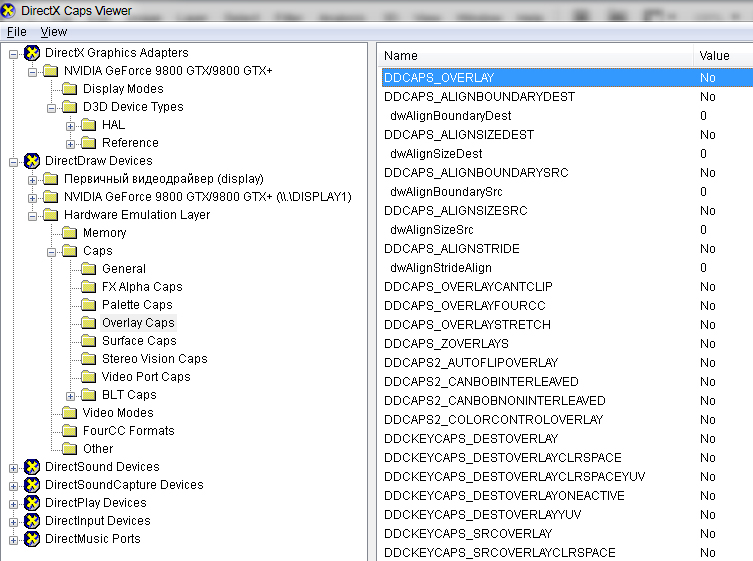This screenshot has height=561, width=753.
Task: Click the folder icon next to FourCC Formats
Action: 70,431
